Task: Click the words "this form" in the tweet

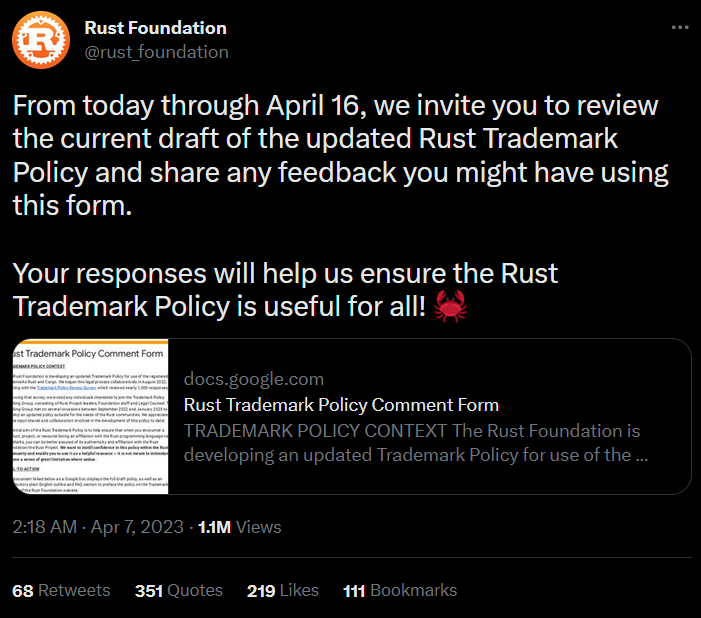Action: pos(70,206)
